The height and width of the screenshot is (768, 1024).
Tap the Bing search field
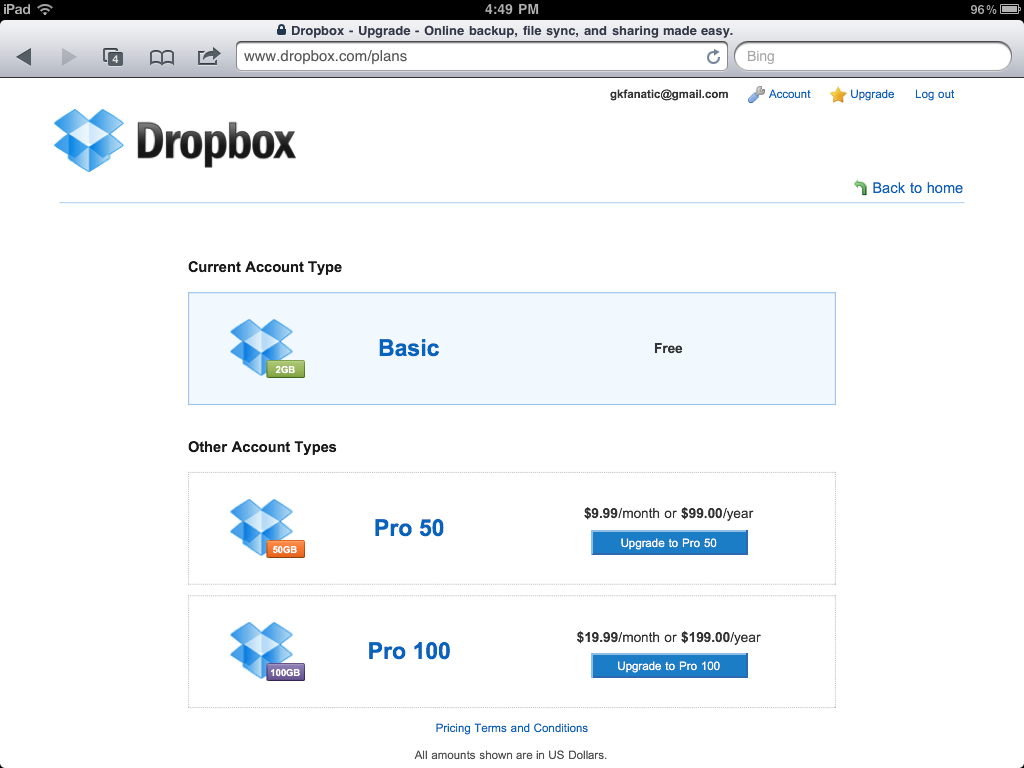(872, 57)
